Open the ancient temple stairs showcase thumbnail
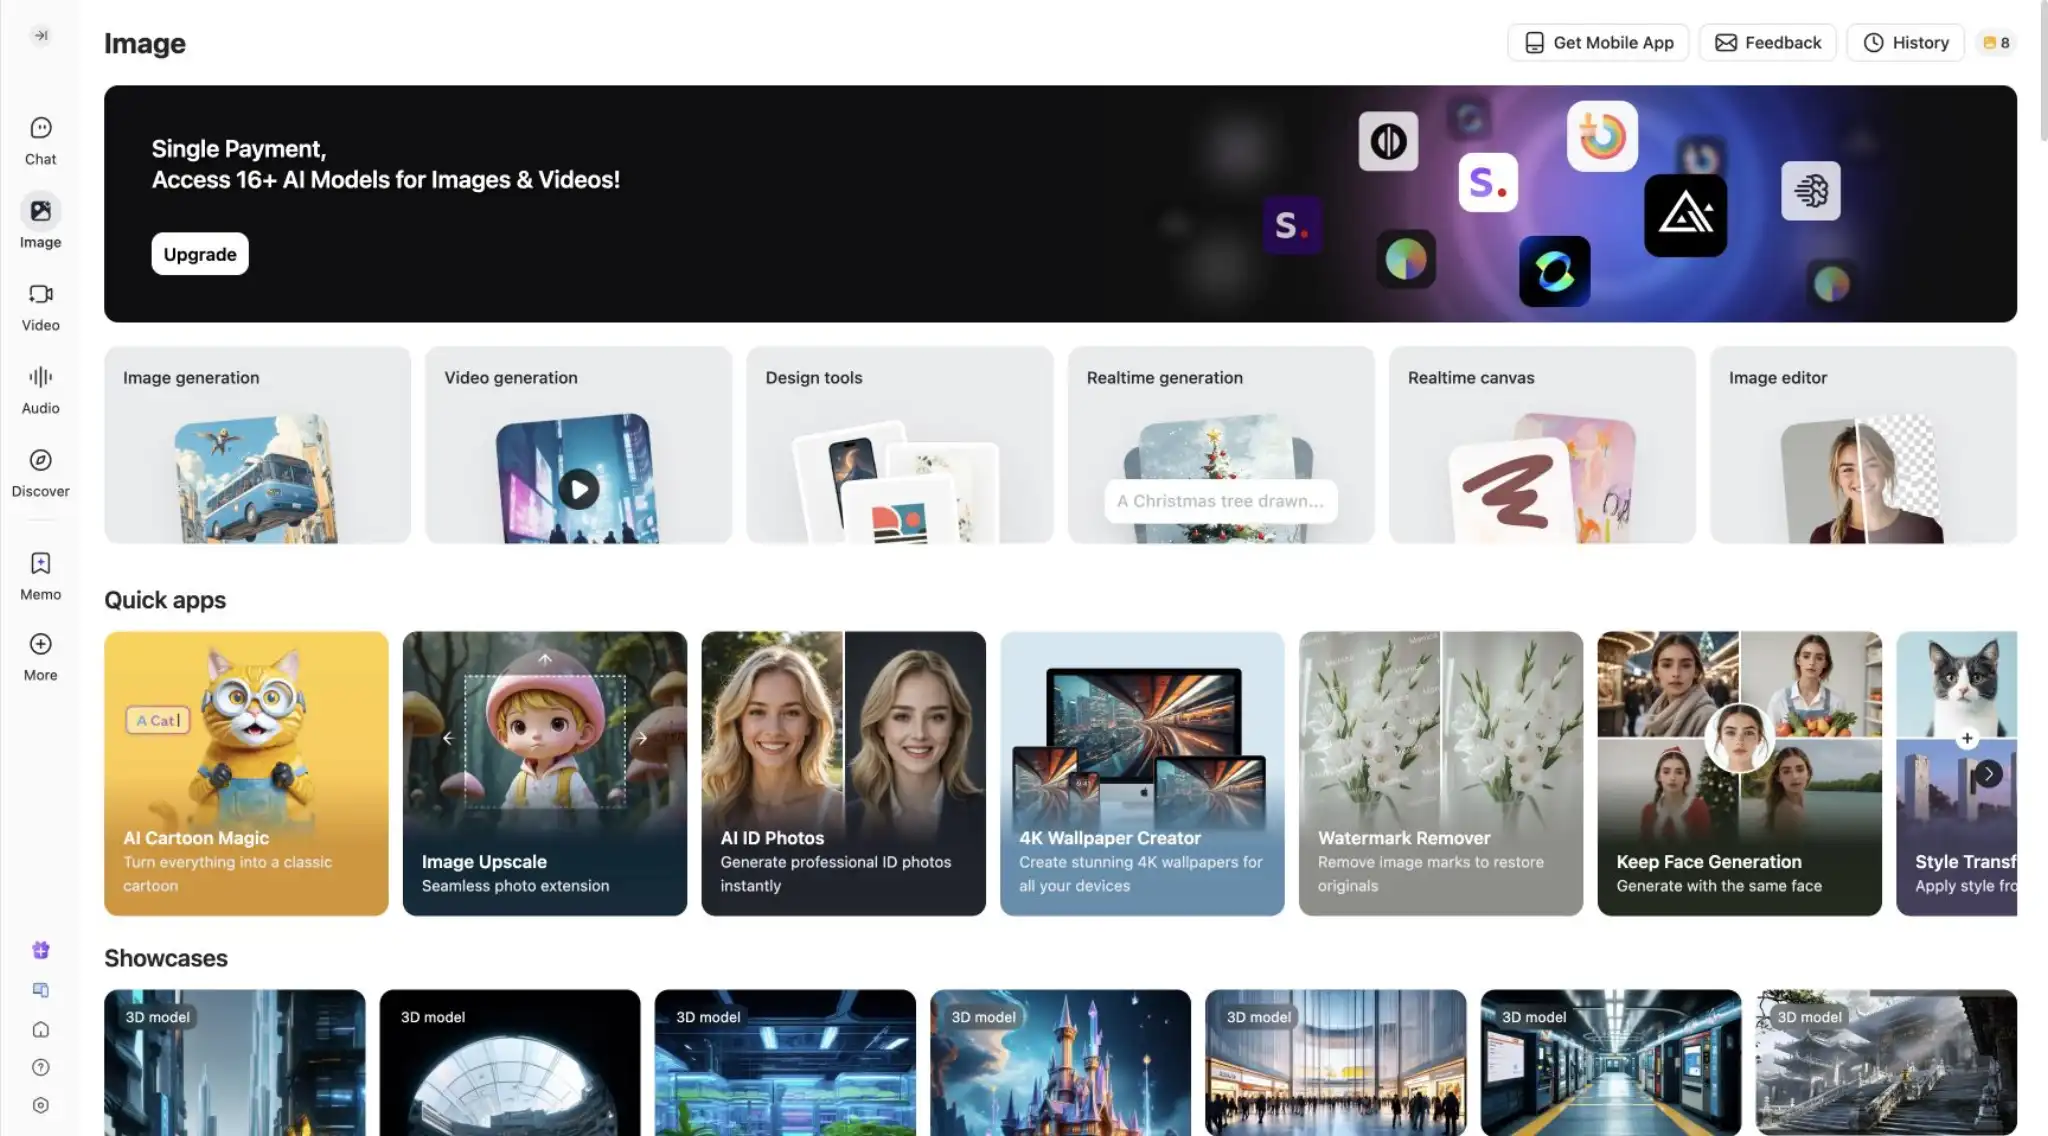This screenshot has width=2048, height=1136. point(1886,1063)
